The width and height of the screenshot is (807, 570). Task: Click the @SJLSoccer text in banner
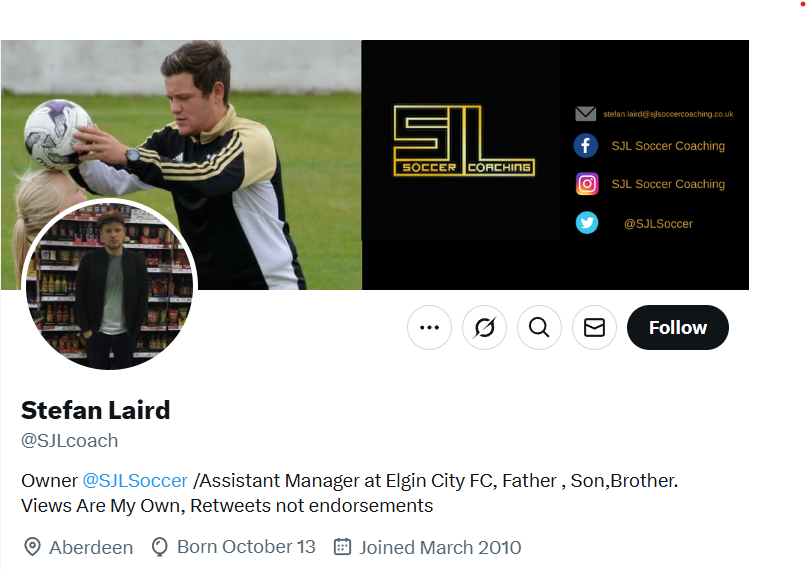(x=658, y=224)
